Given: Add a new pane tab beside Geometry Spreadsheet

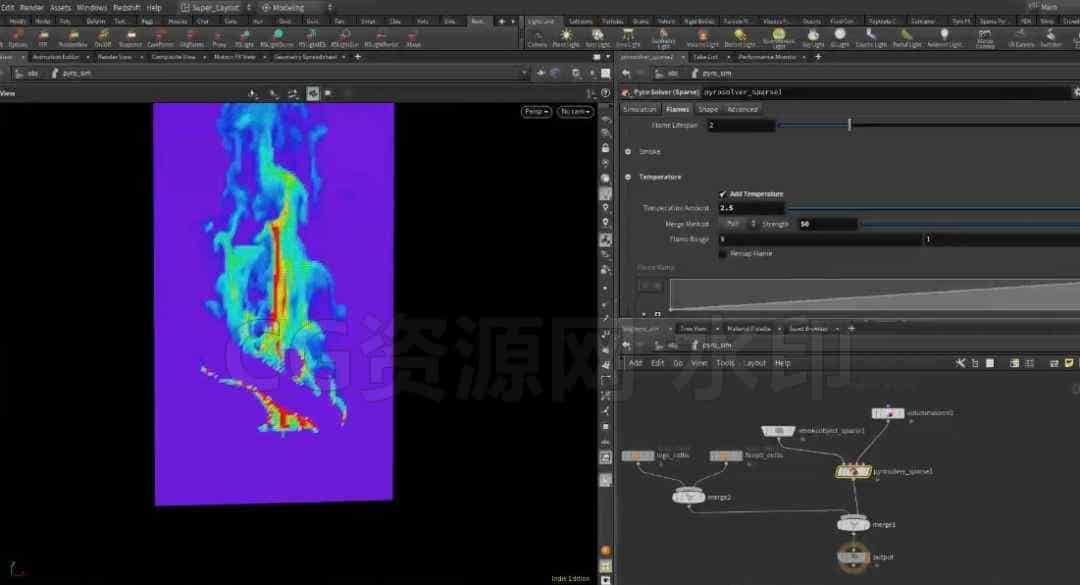Looking at the screenshot, I should pos(357,57).
